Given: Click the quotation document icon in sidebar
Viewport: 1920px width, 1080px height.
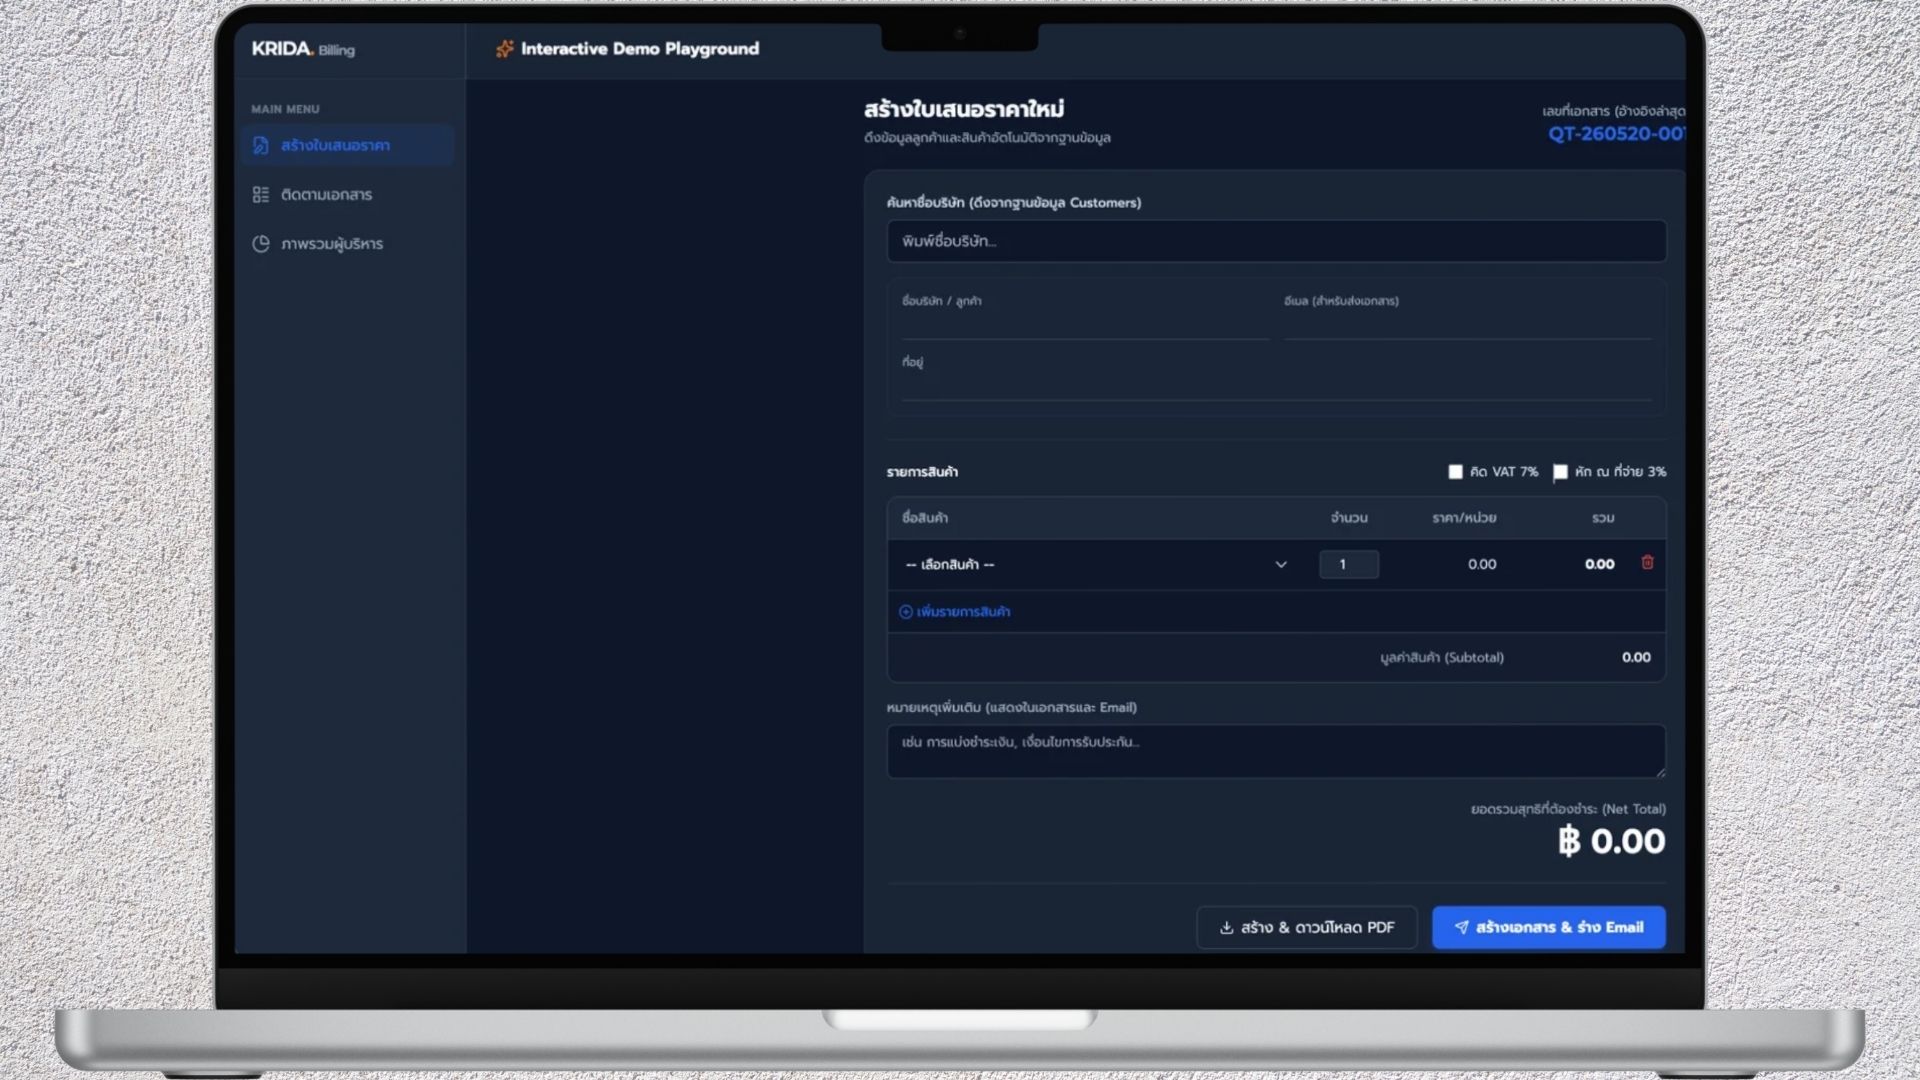Looking at the screenshot, I should click(x=261, y=145).
